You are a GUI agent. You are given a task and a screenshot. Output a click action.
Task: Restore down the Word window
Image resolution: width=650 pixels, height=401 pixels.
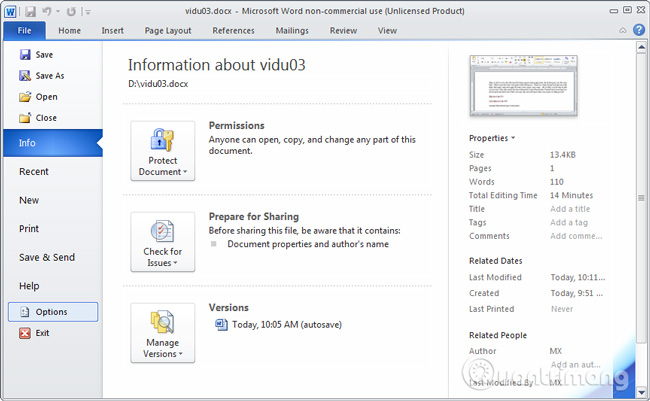coord(627,10)
